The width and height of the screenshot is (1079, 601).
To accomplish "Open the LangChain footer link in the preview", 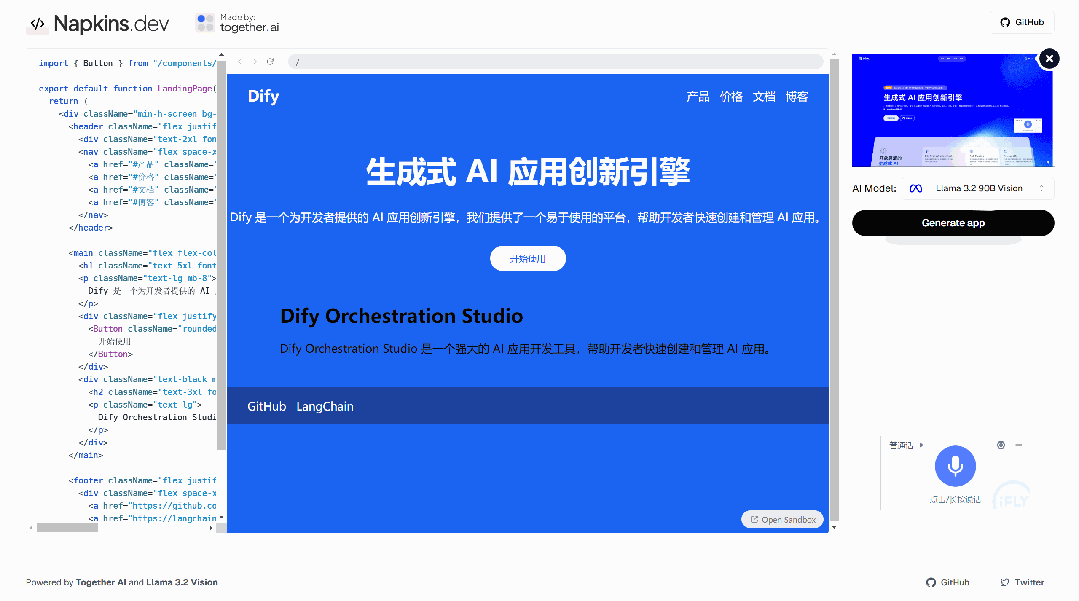I will coord(325,406).
